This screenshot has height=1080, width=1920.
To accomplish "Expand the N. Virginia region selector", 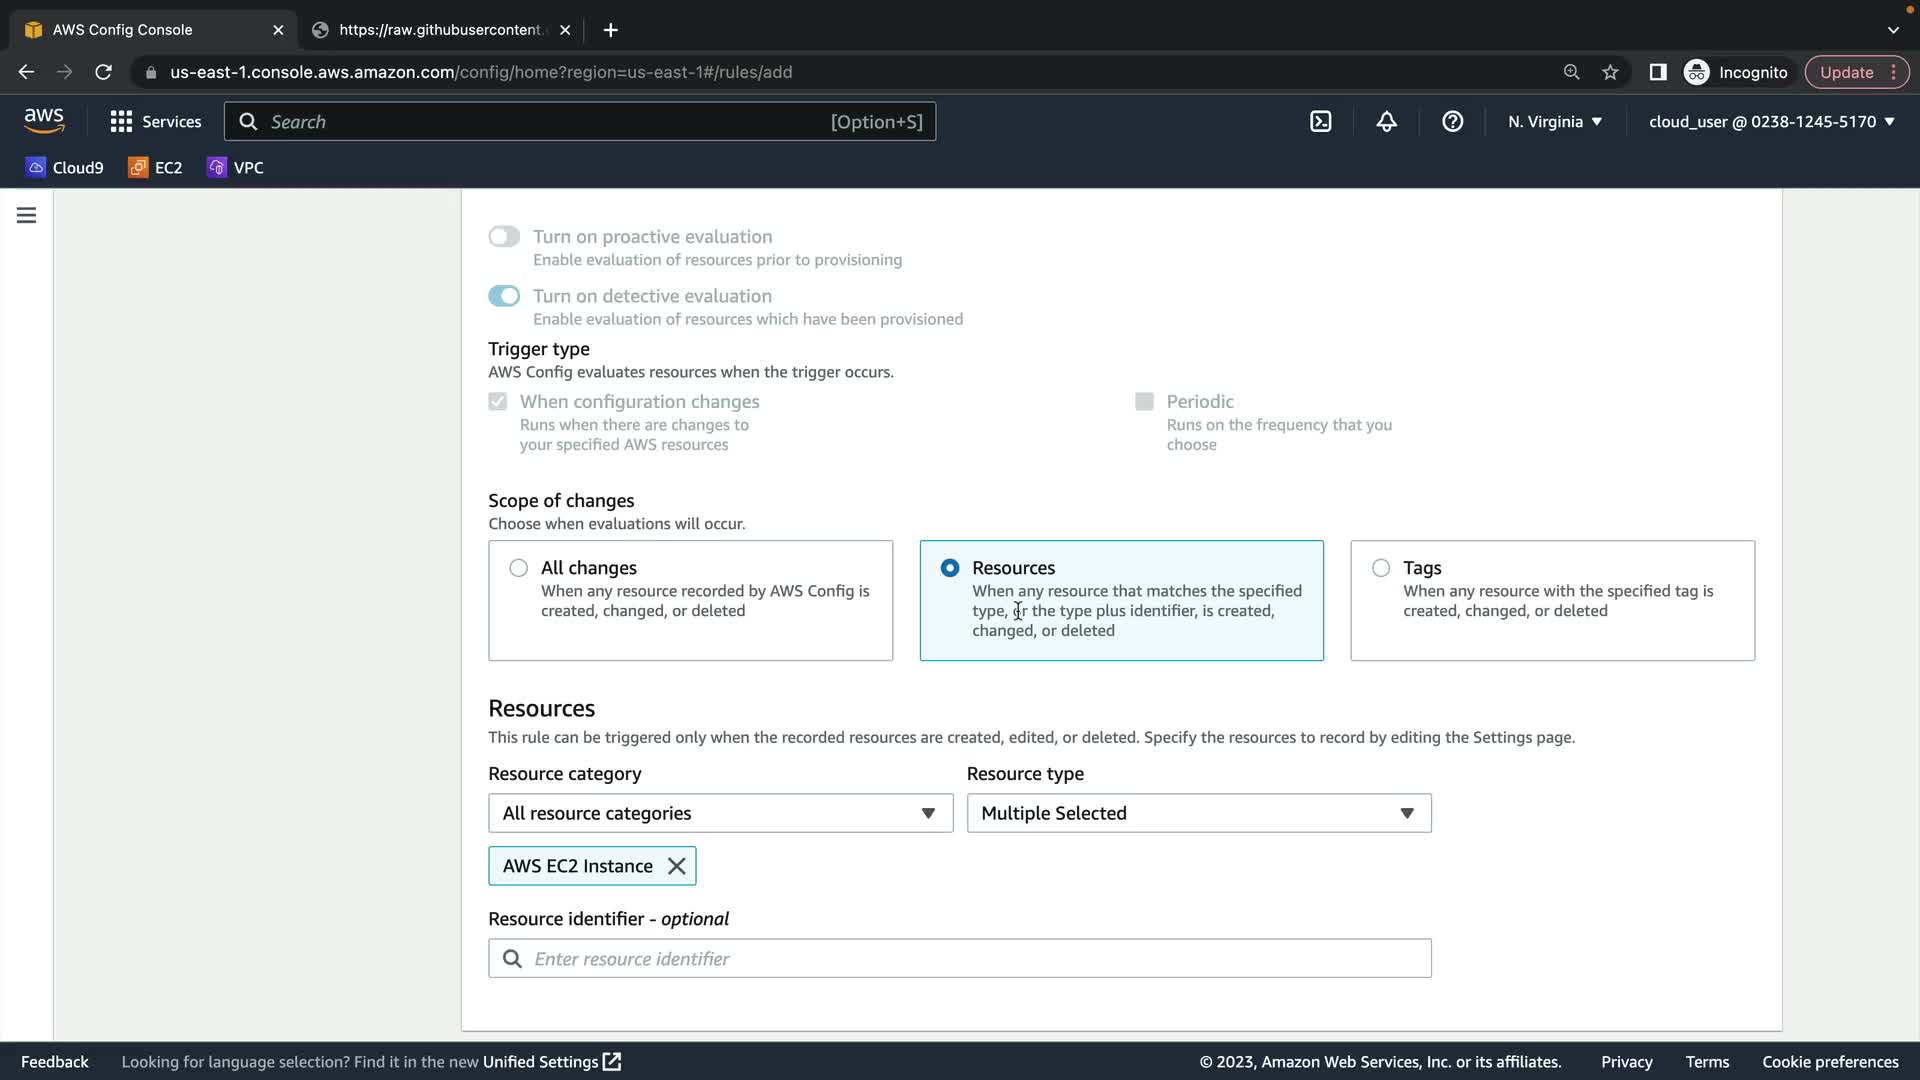I will [x=1555, y=121].
